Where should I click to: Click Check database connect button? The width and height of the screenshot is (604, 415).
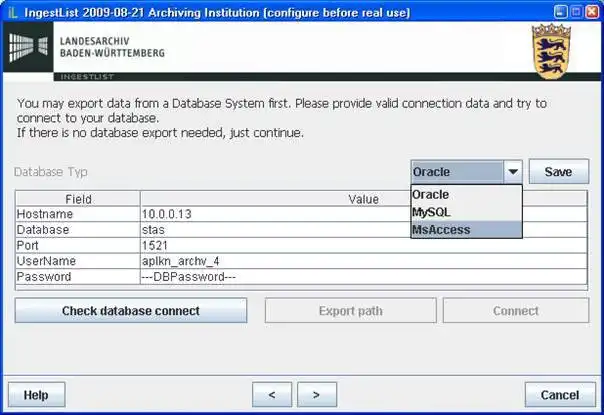[131, 311]
